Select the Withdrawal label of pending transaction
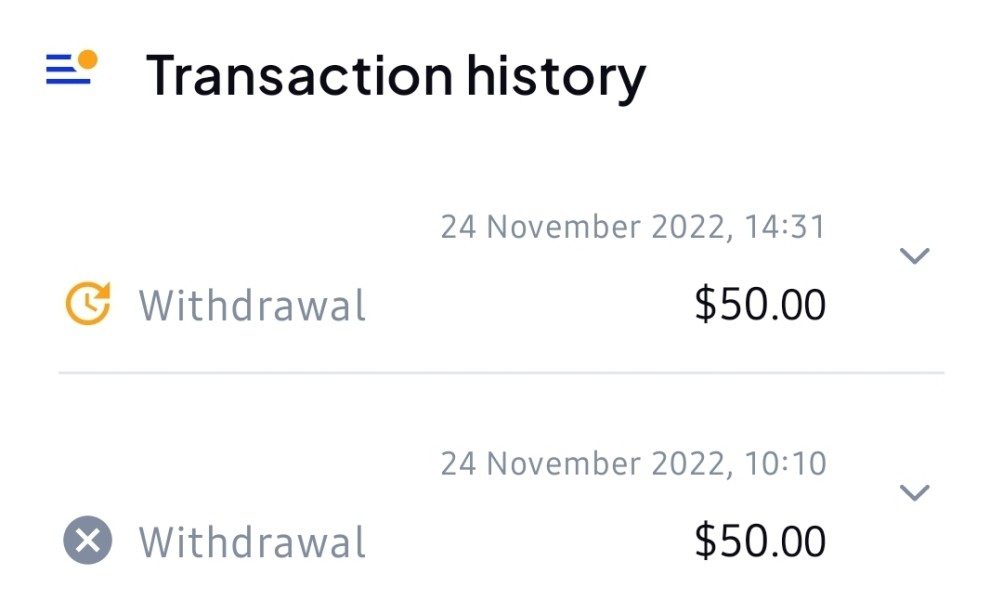Screen dimensions: 1003x600 click(252, 305)
